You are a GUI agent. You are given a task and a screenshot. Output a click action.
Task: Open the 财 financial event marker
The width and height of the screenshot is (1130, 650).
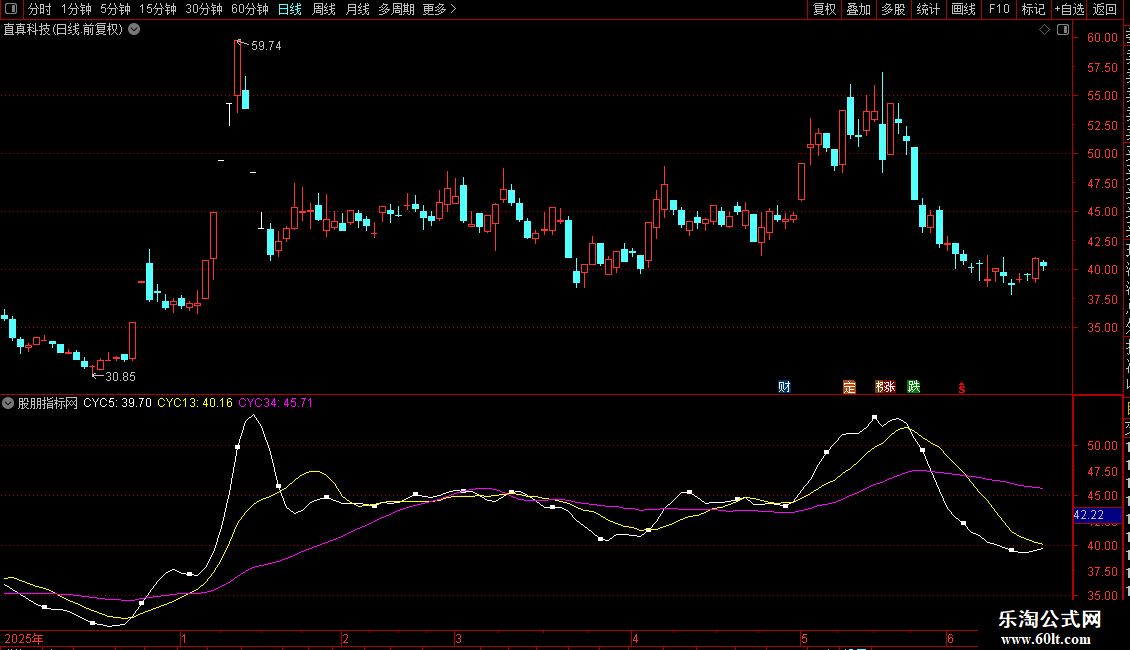(784, 387)
